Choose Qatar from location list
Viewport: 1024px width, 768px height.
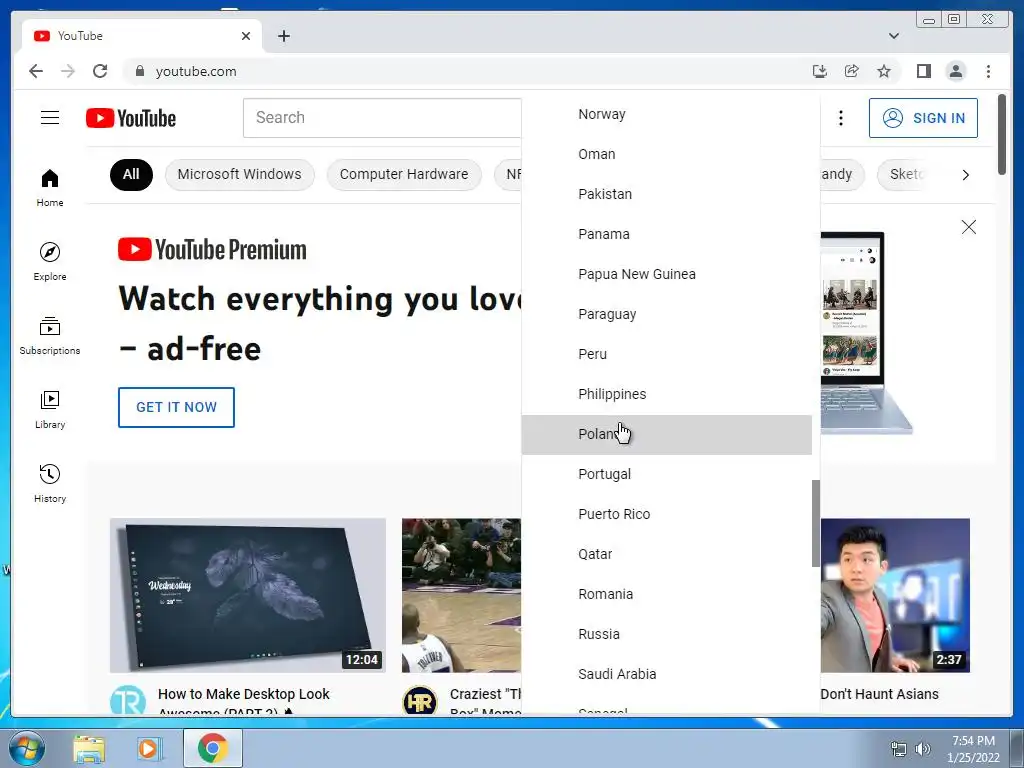pos(666,554)
